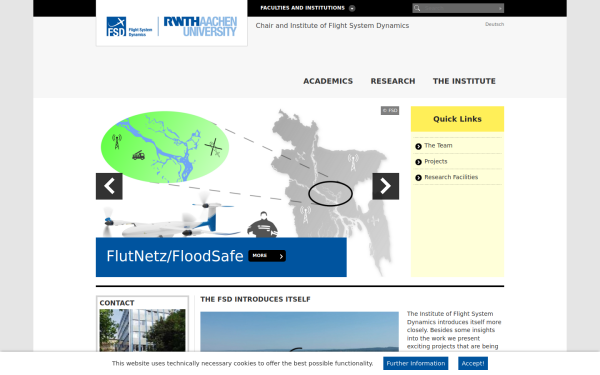Image resolution: width=600 pixels, height=375 pixels.
Task: Show next slide with right arrow
Action: click(x=386, y=186)
